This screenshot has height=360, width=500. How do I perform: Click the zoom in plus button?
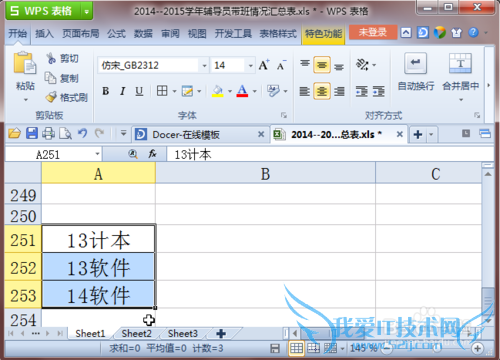(x=477, y=348)
